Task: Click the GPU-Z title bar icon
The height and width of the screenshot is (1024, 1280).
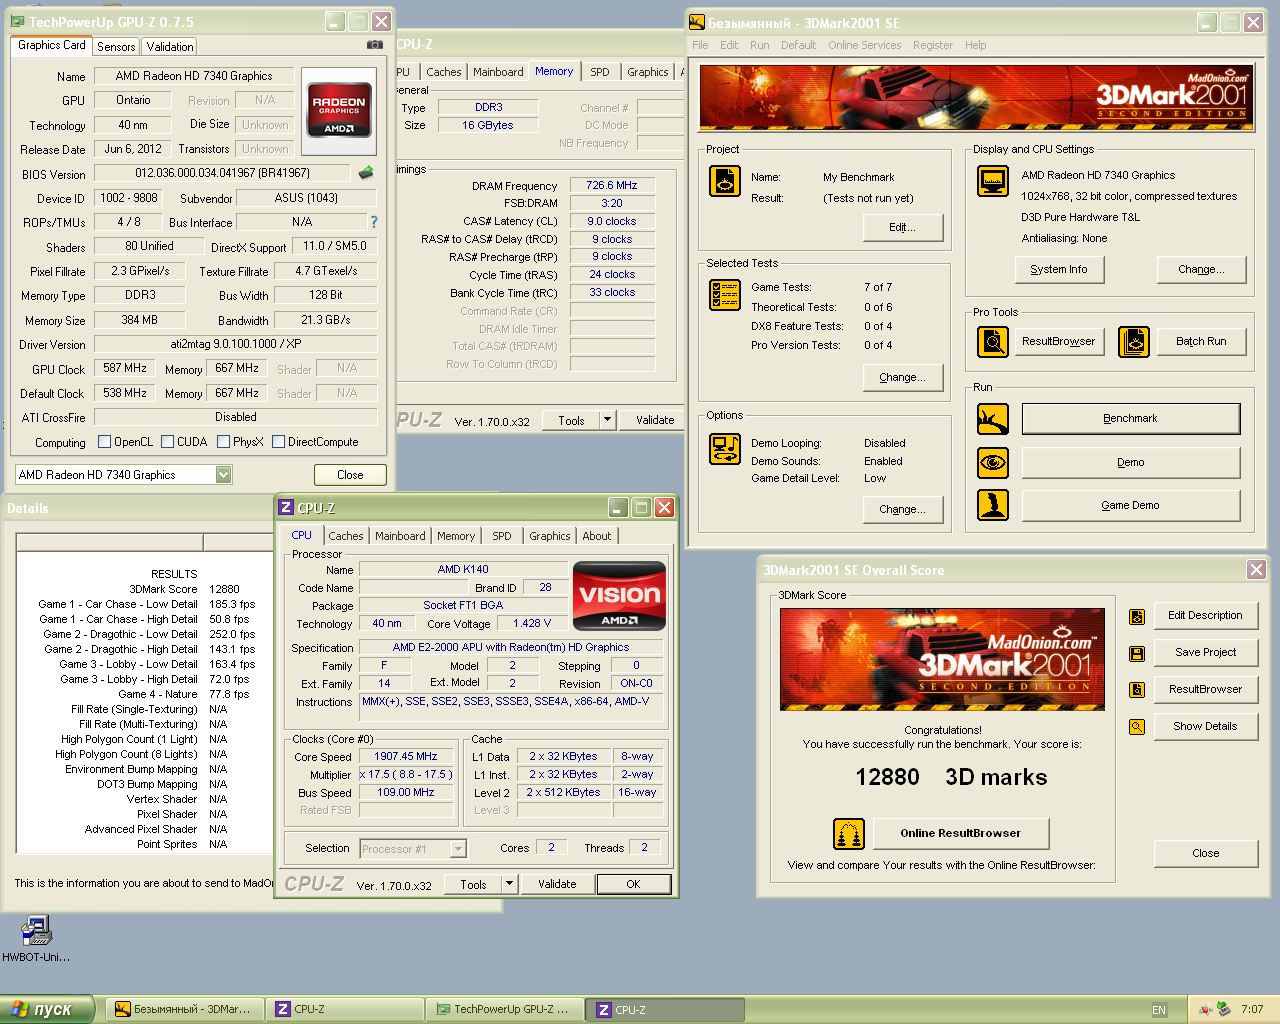Action: click(17, 21)
